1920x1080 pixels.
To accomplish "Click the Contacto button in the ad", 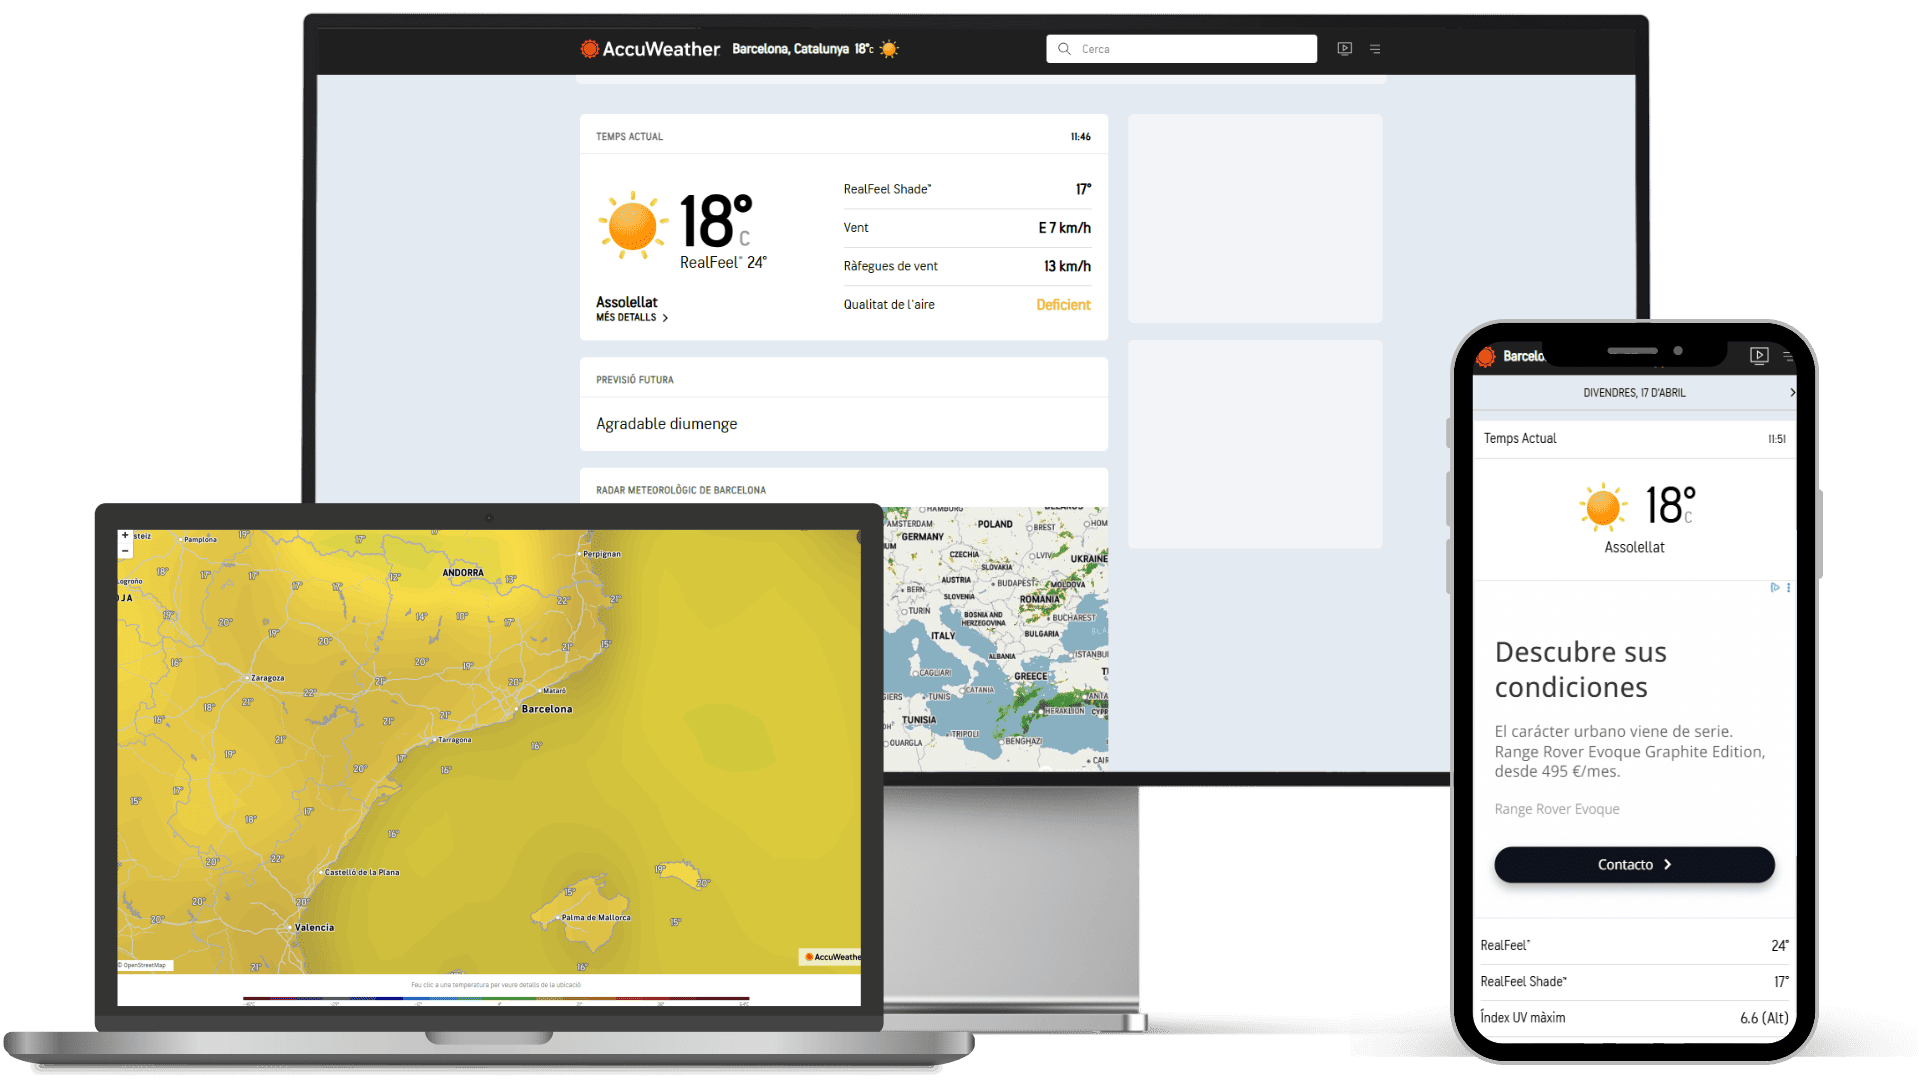I will pyautogui.click(x=1634, y=865).
